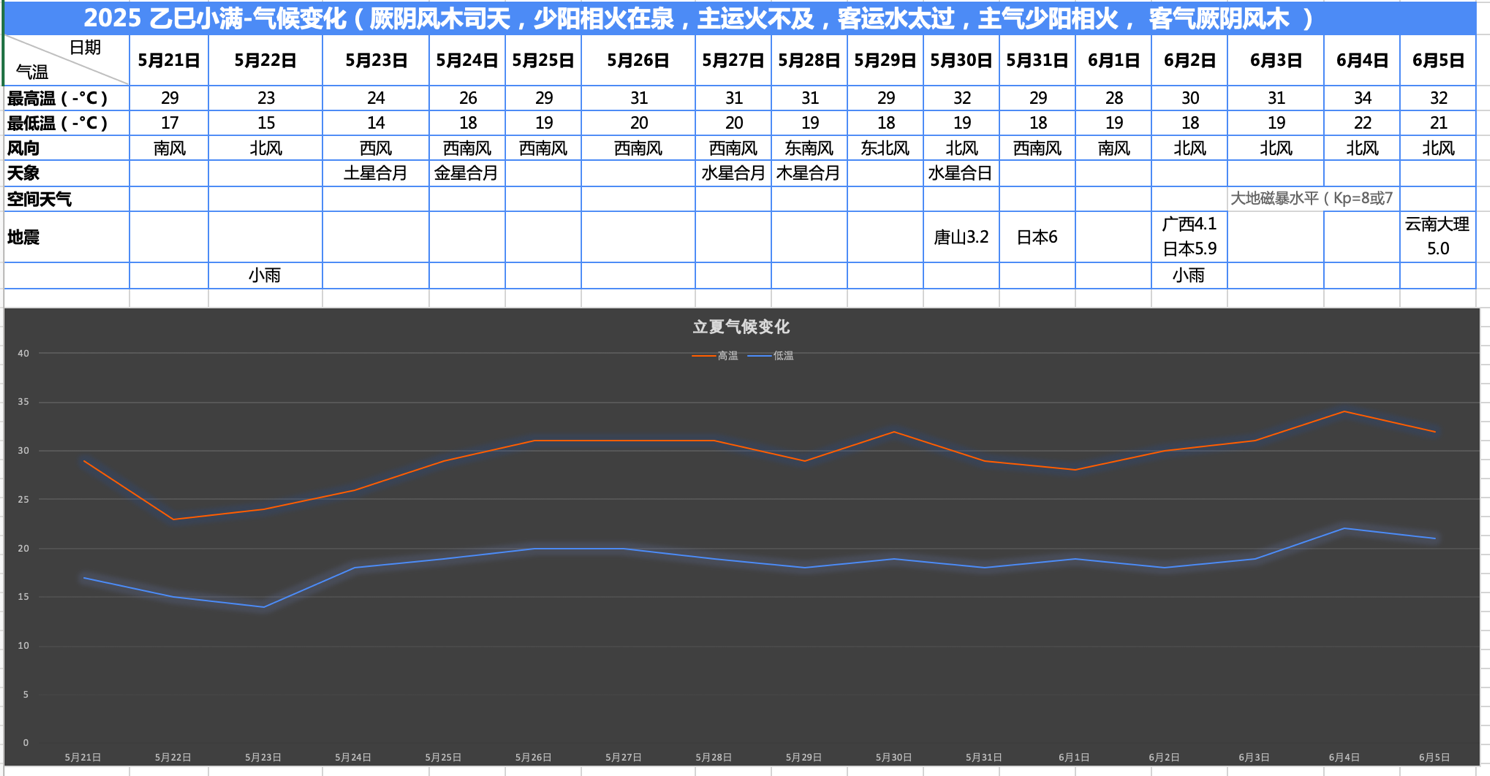This screenshot has width=1490, height=776.
Task: Select the 低温 legend entry in chart
Action: 771,356
